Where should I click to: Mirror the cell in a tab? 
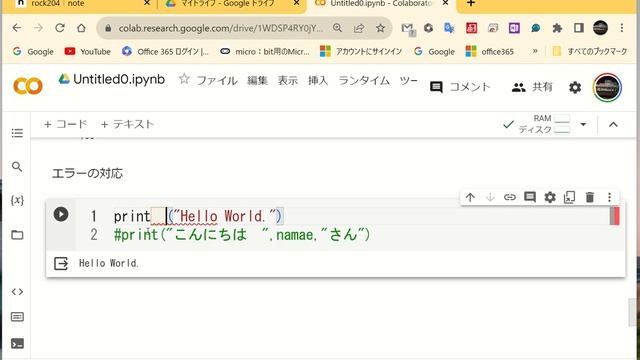[x=569, y=198]
